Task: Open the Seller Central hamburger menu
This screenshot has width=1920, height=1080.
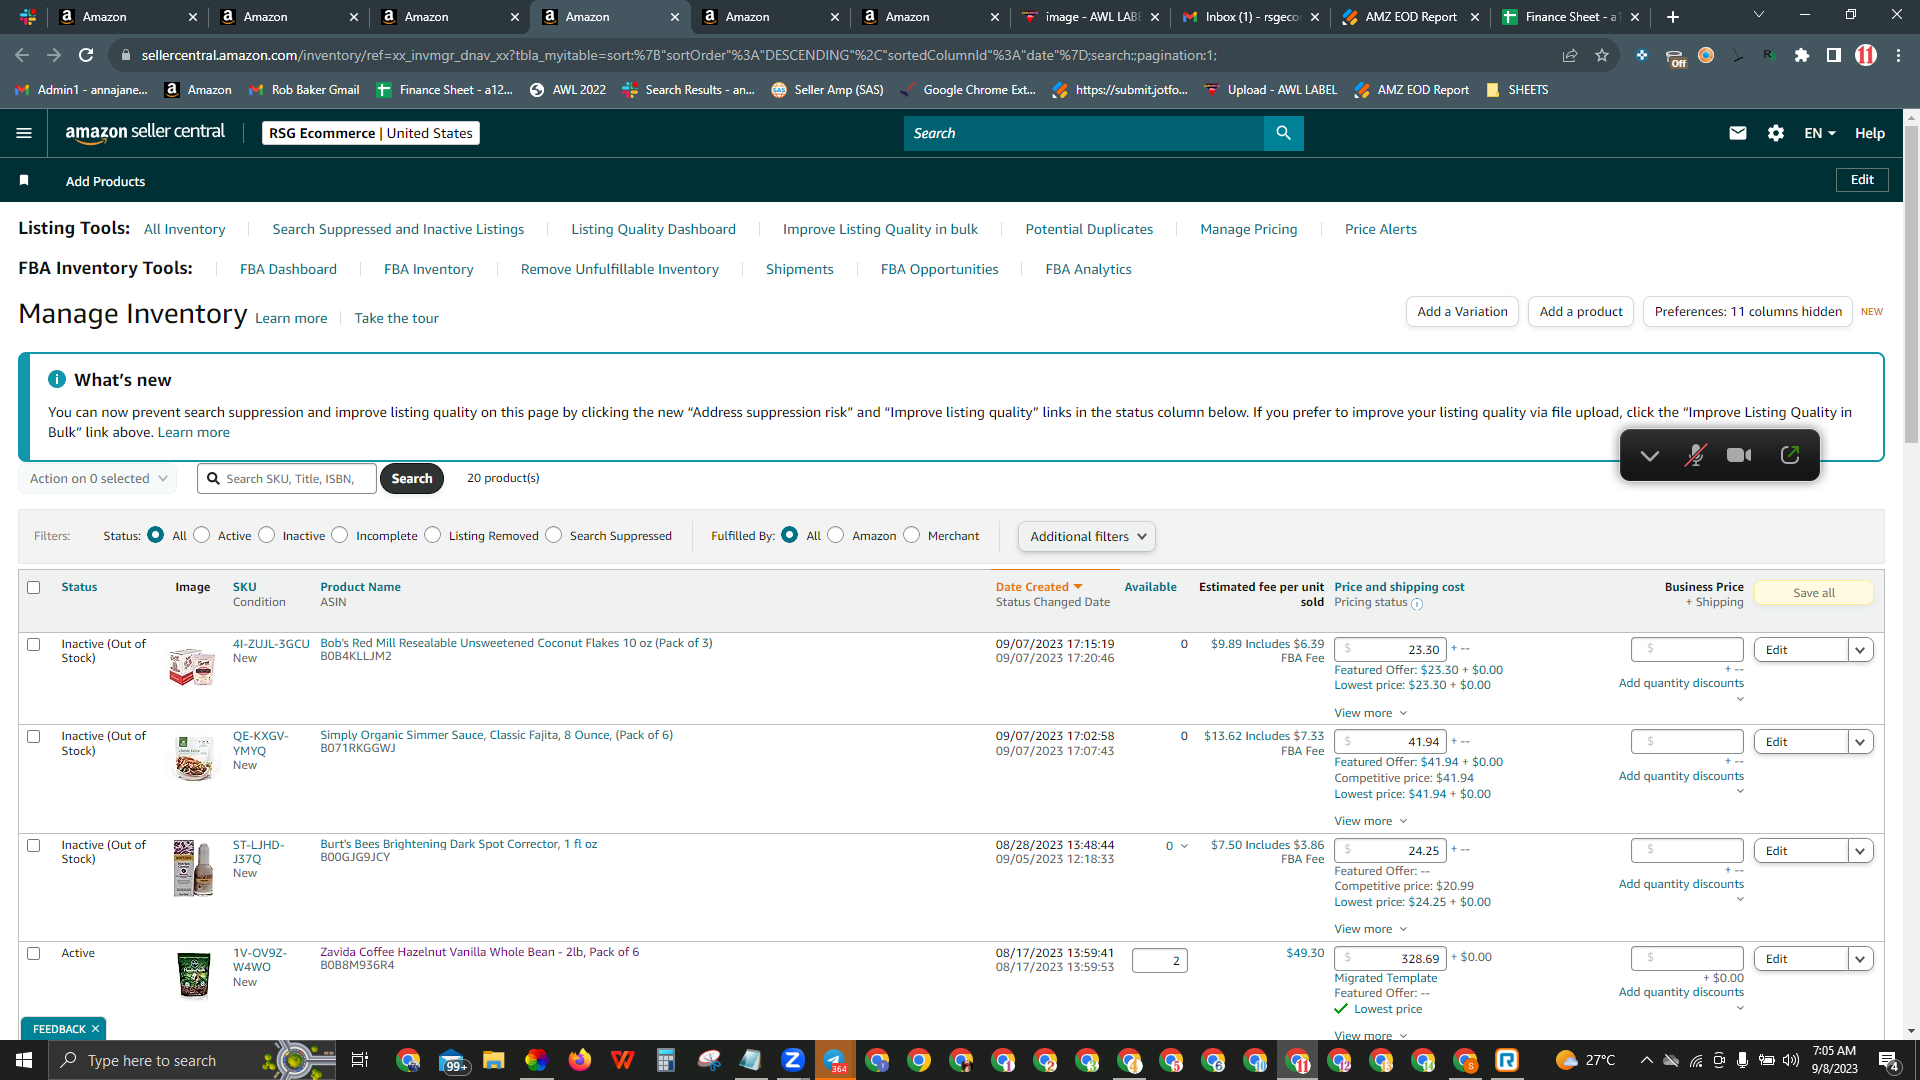Action: 24,133
